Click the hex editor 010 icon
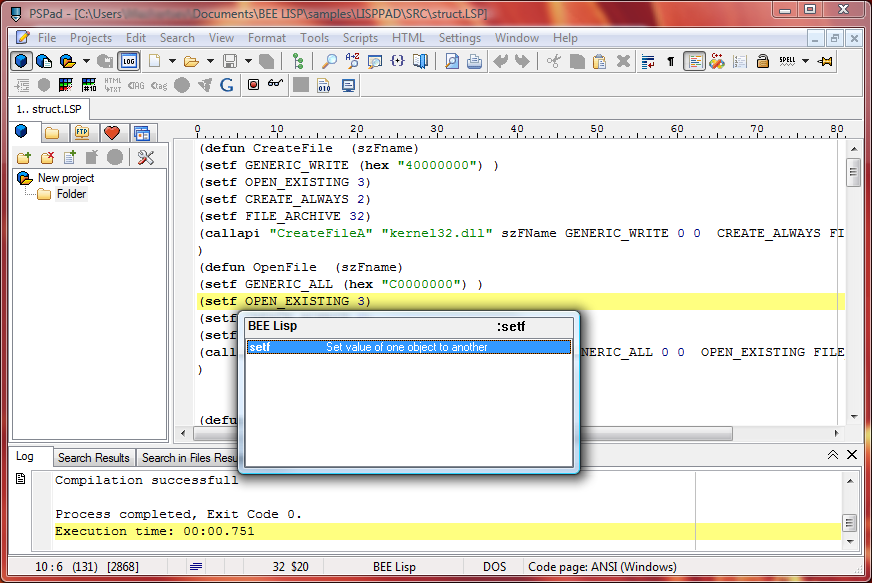The height and width of the screenshot is (583, 872). click(324, 85)
